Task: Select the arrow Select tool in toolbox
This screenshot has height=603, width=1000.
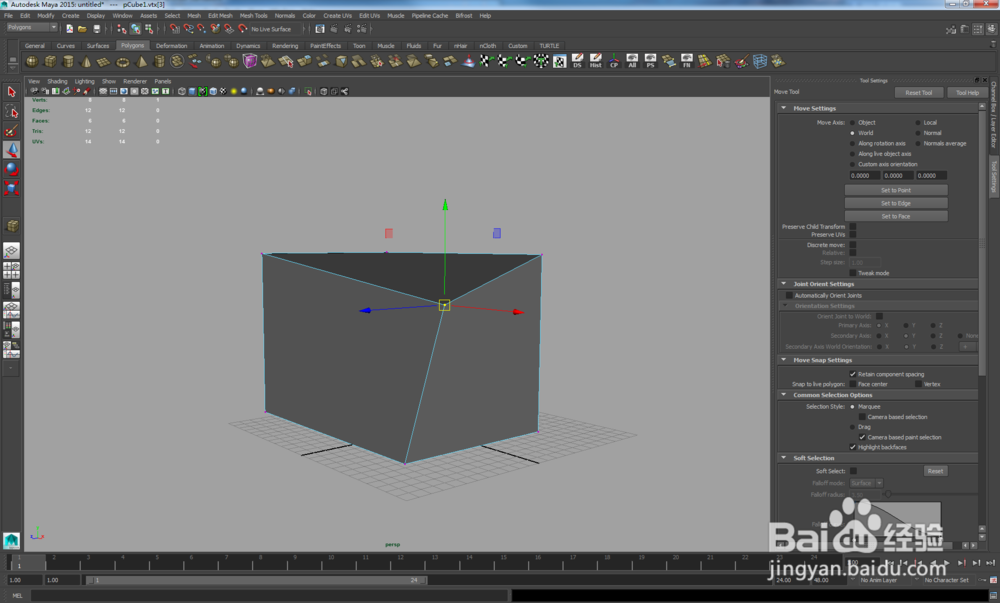Action: coord(11,92)
